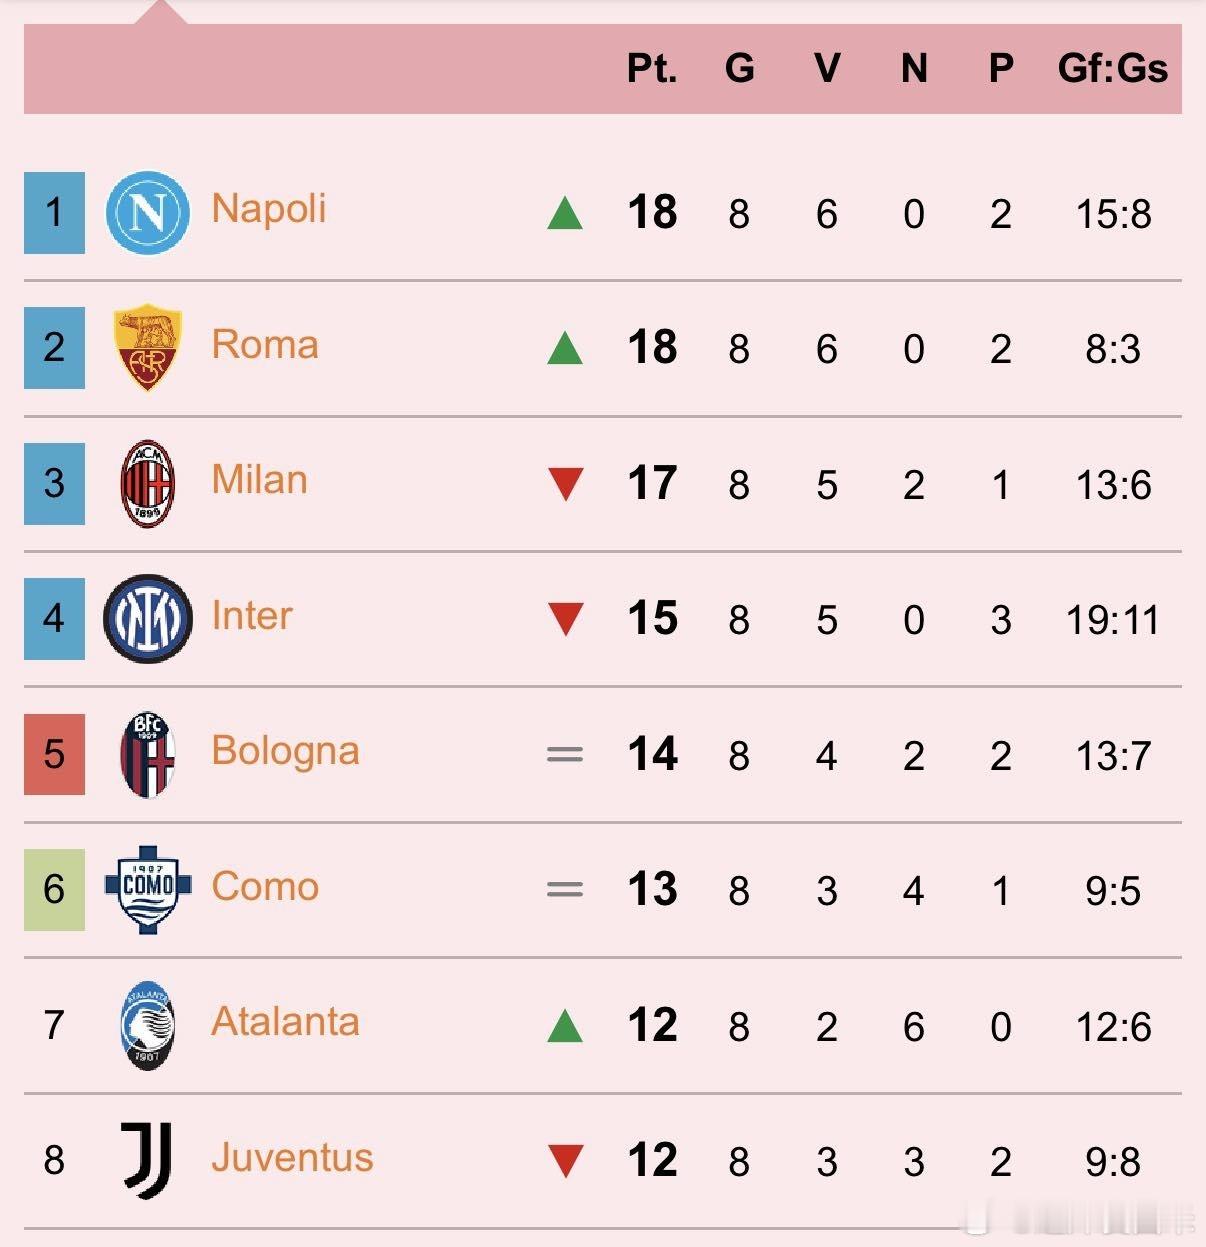Open the Roma team link

(265, 345)
